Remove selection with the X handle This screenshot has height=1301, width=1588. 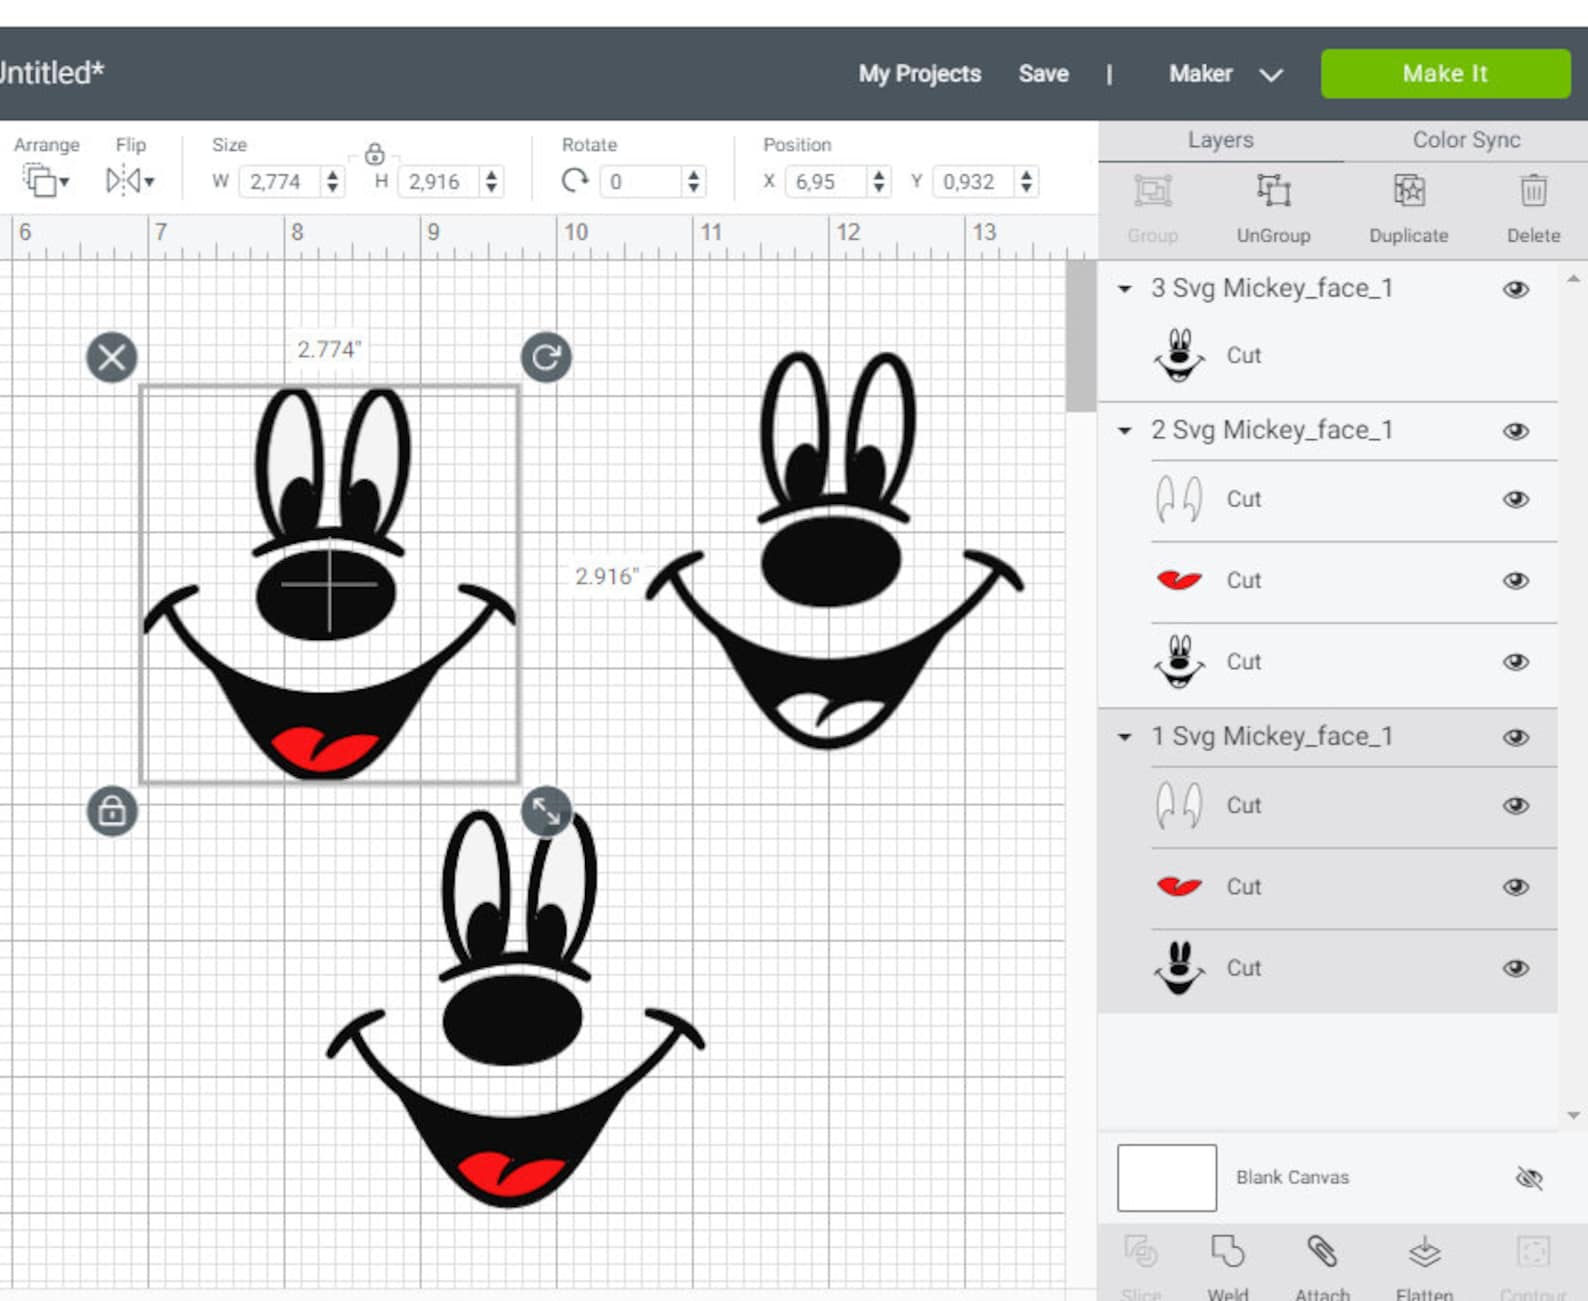(112, 357)
